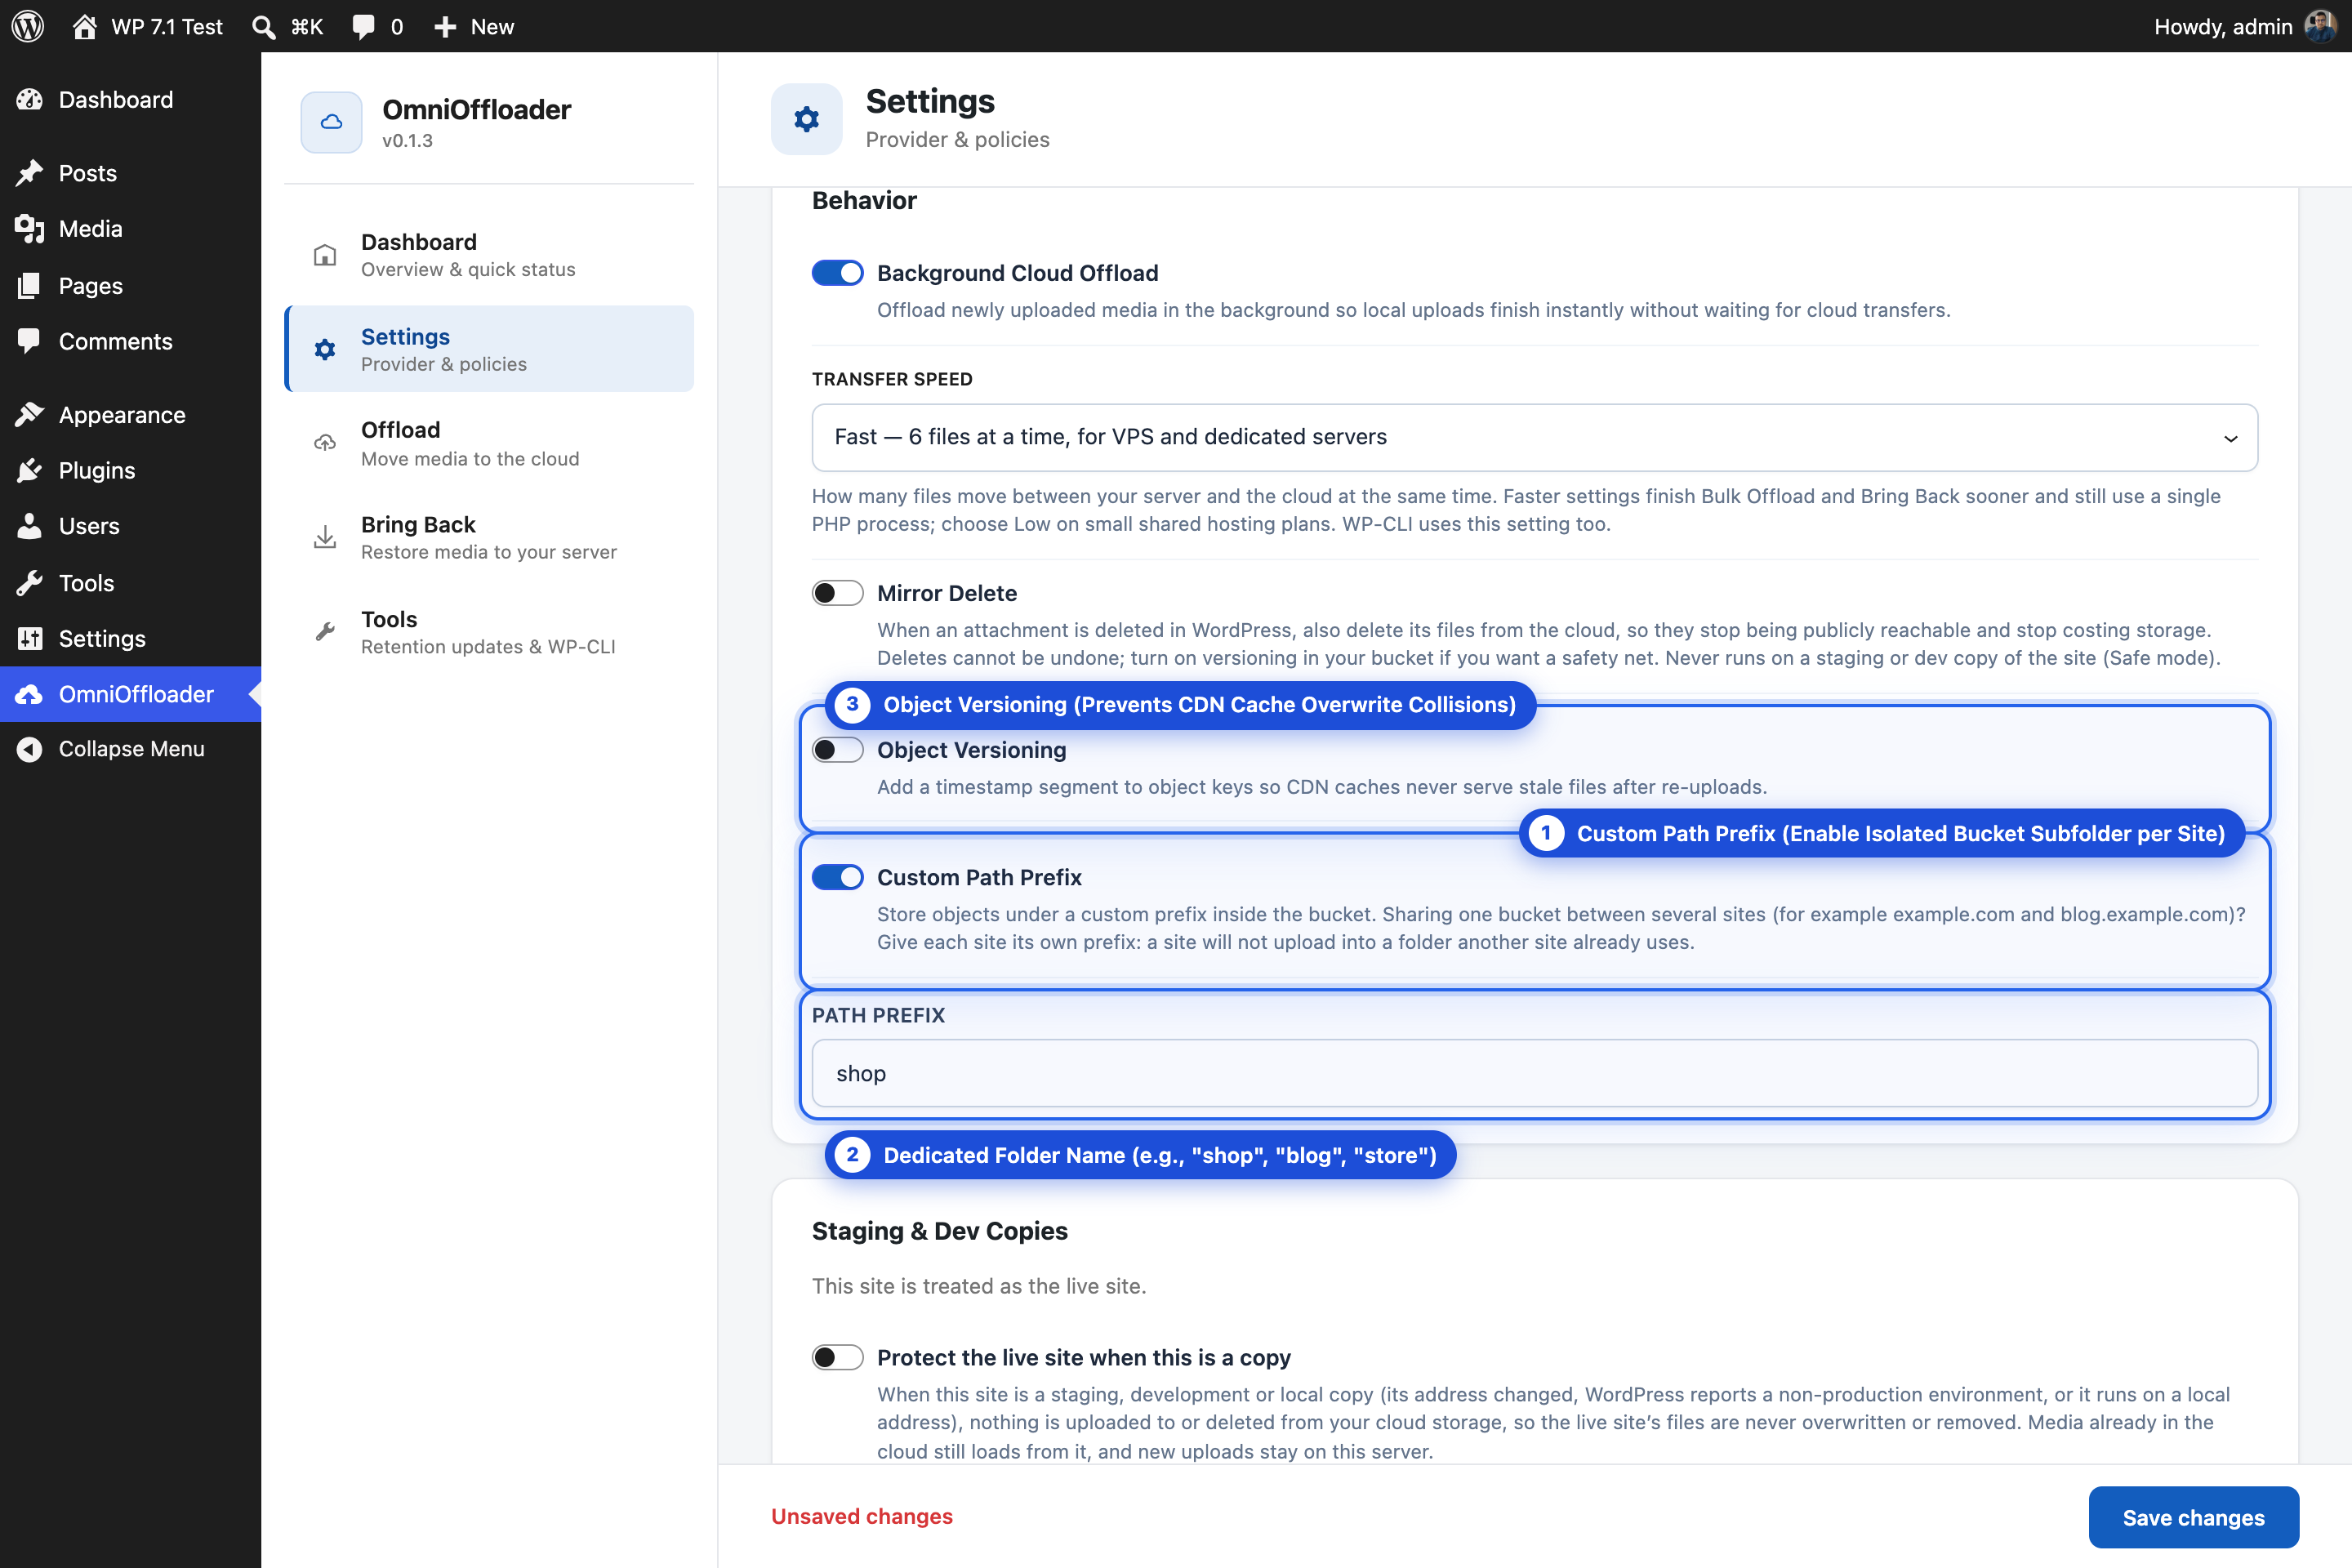Open Tools retention updates & WP-CLI page

[489, 632]
